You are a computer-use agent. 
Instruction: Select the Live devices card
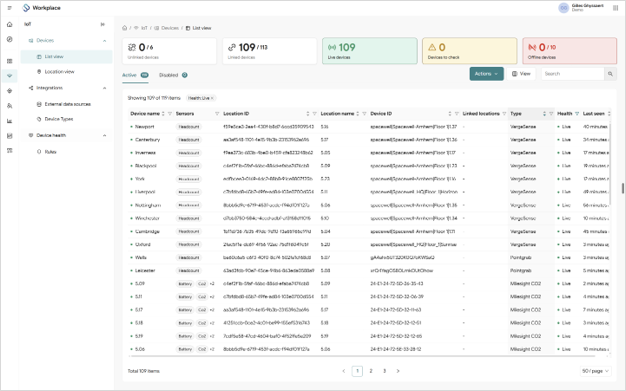point(370,51)
